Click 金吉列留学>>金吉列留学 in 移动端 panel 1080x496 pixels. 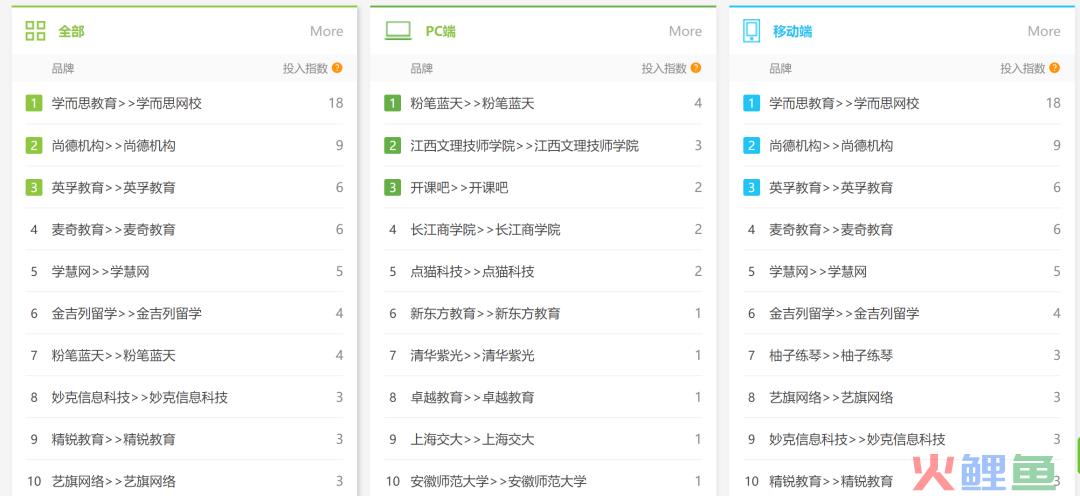click(844, 313)
